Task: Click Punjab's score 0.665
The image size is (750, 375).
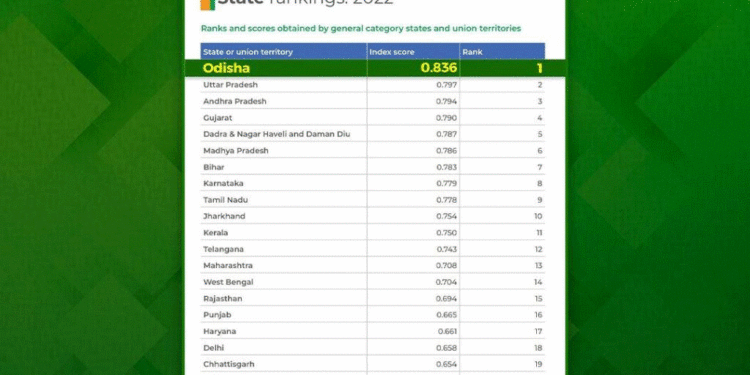Action: coord(446,315)
